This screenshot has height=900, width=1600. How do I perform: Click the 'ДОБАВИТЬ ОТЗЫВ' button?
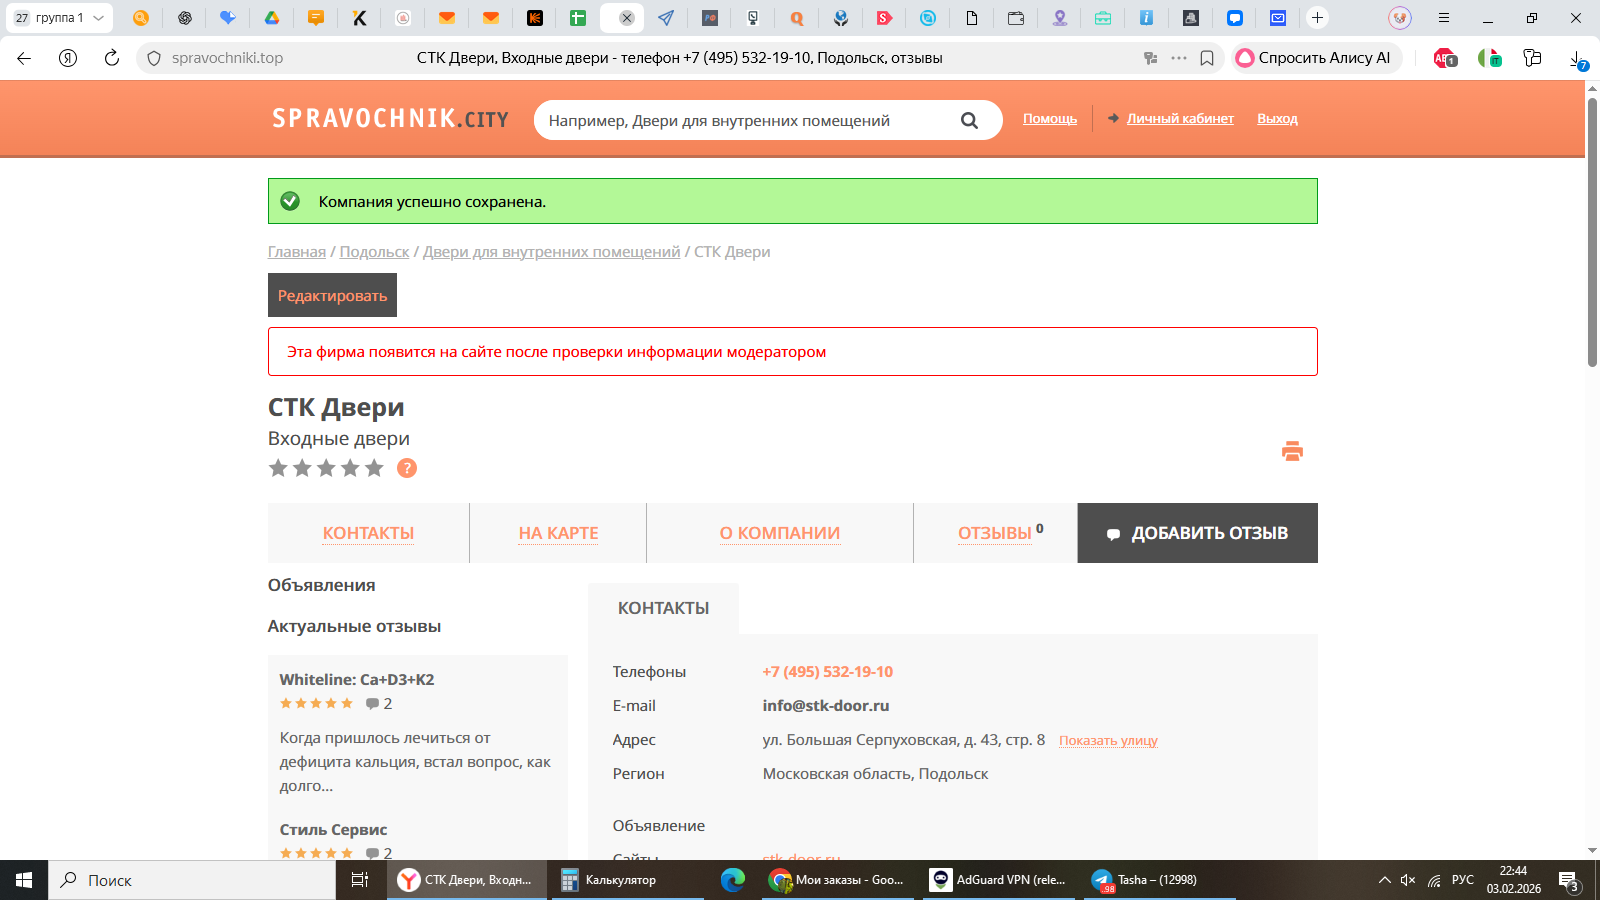click(x=1197, y=533)
